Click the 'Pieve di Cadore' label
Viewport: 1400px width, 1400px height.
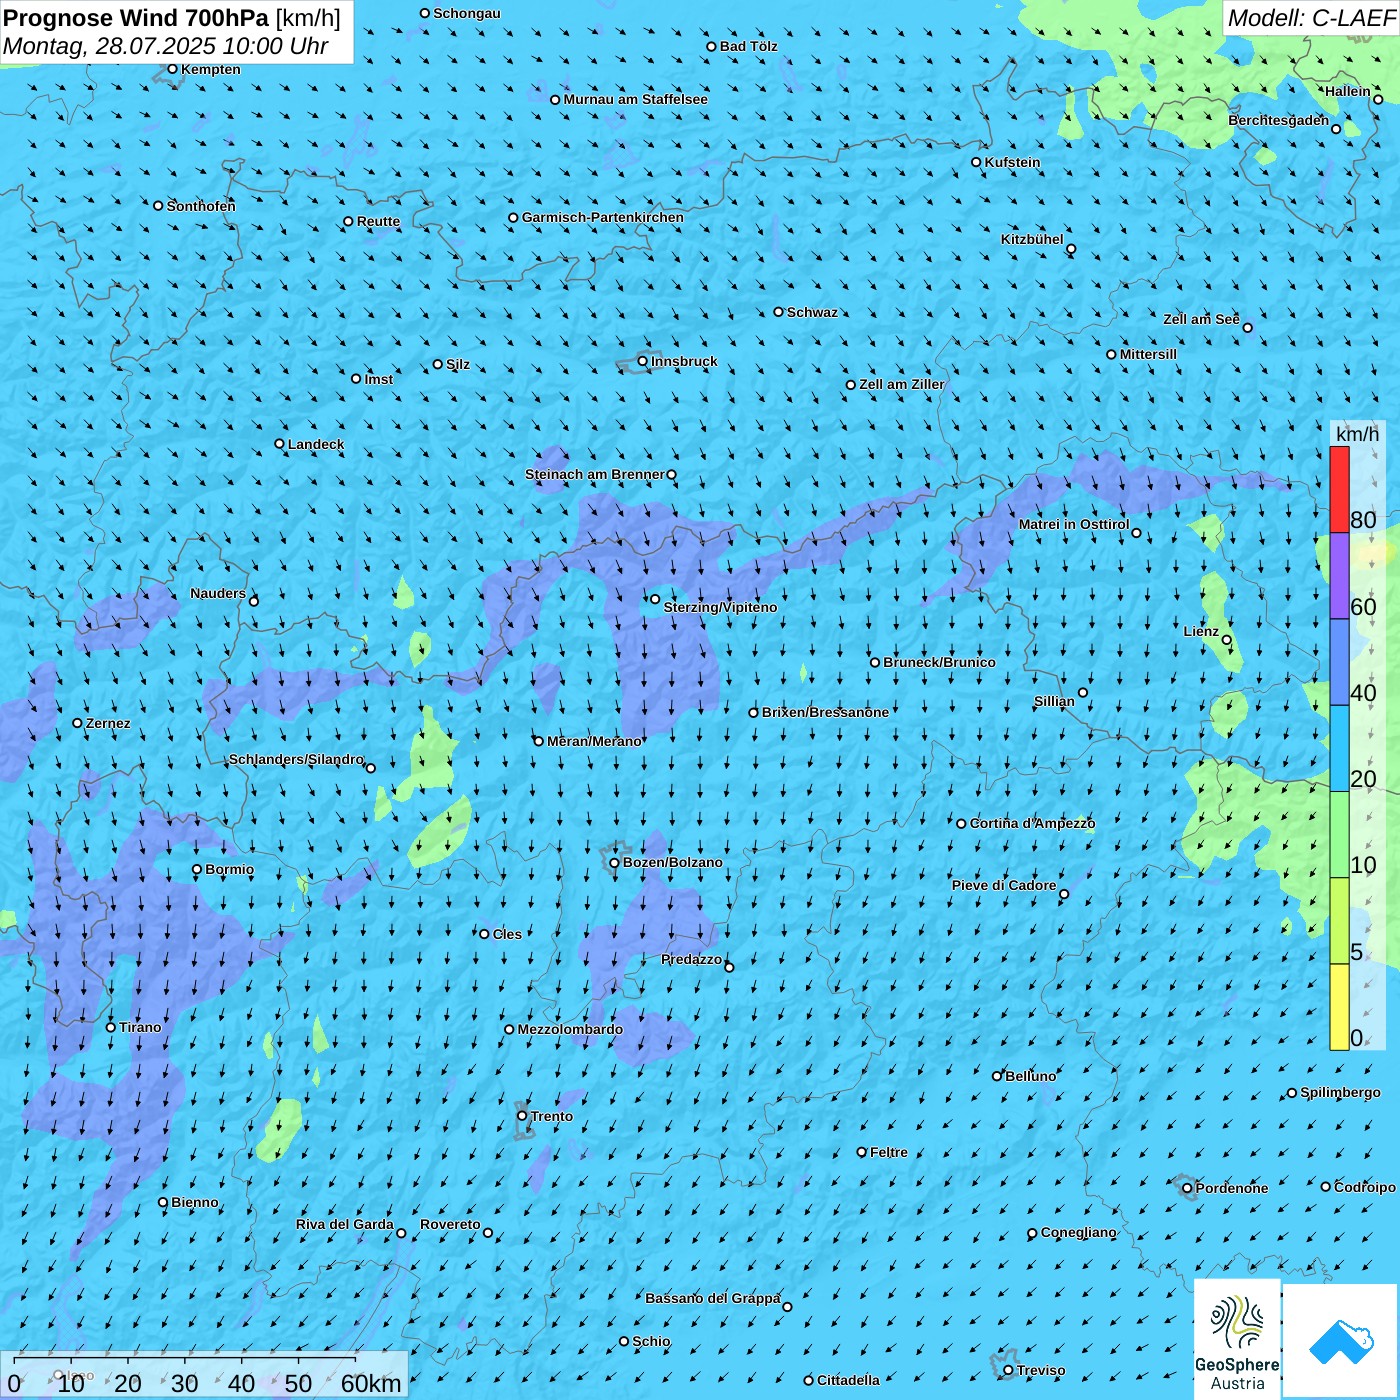pyautogui.click(x=1004, y=885)
